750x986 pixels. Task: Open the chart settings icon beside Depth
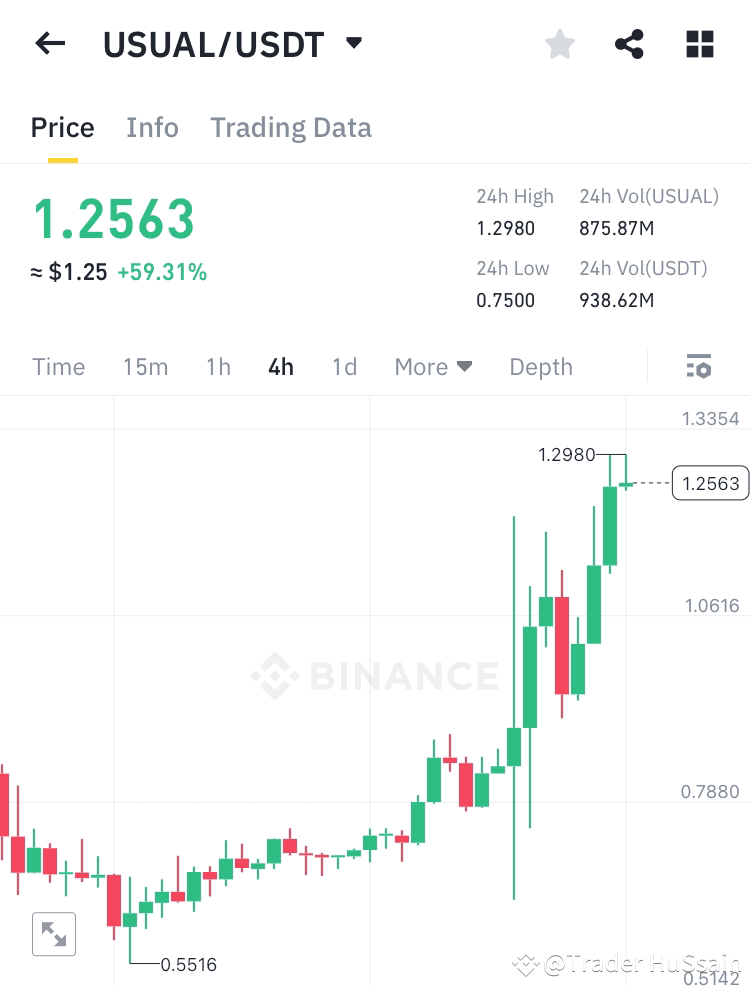698,366
